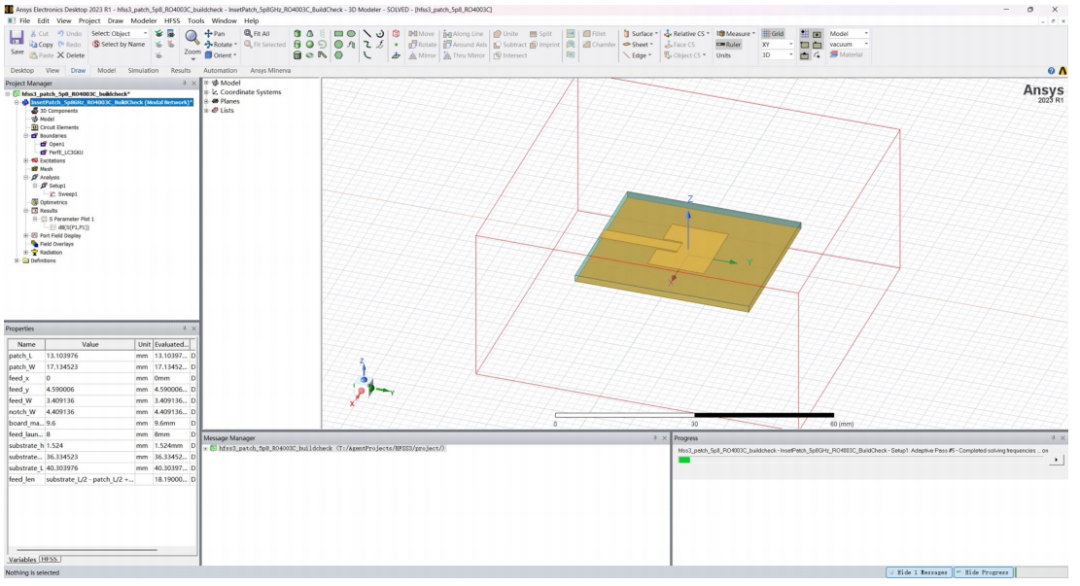The image size is (1080, 586).
Task: Click the Hide 1 Messages button
Action: 918,572
